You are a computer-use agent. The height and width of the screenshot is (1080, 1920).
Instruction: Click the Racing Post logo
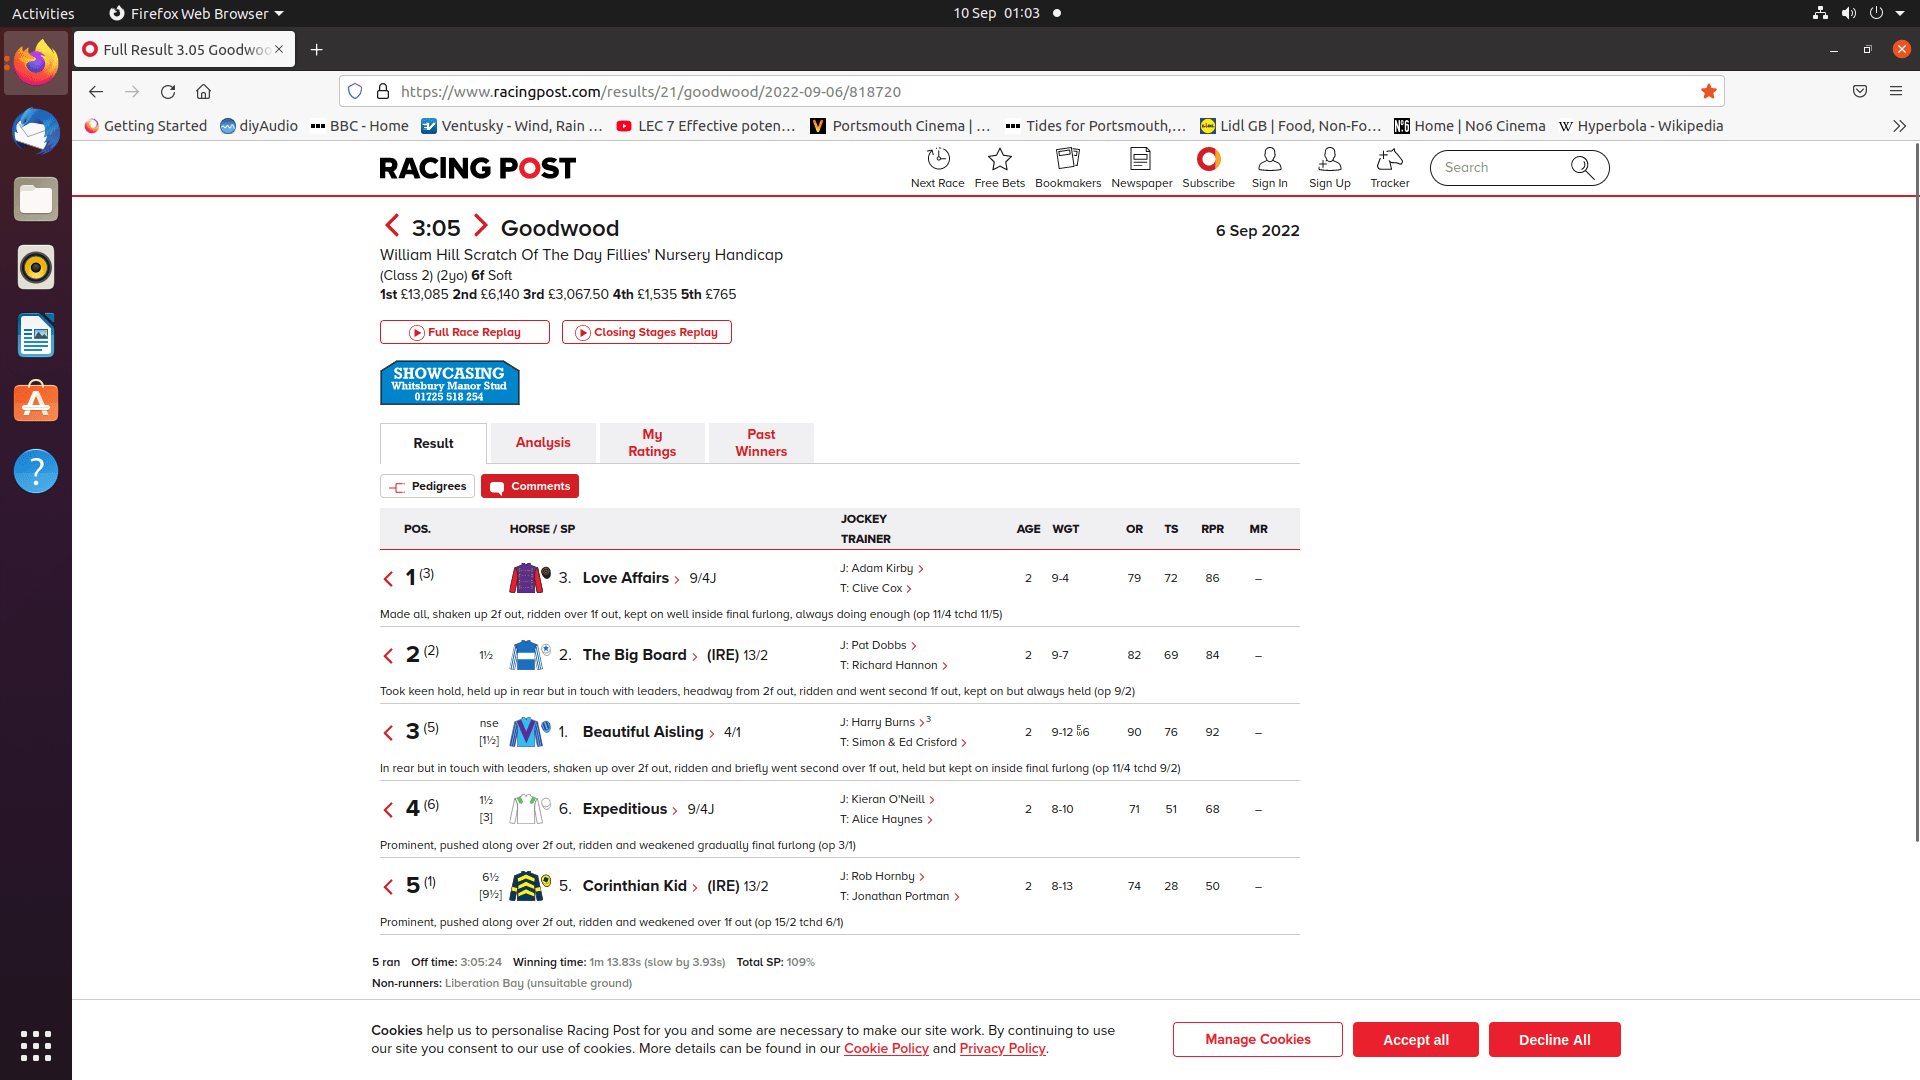click(478, 168)
